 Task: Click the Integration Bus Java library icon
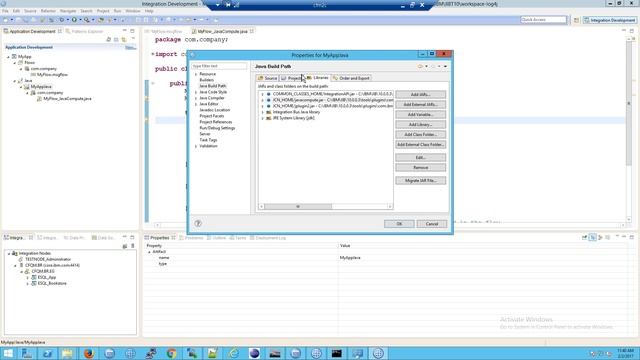pyautogui.click(x=269, y=112)
